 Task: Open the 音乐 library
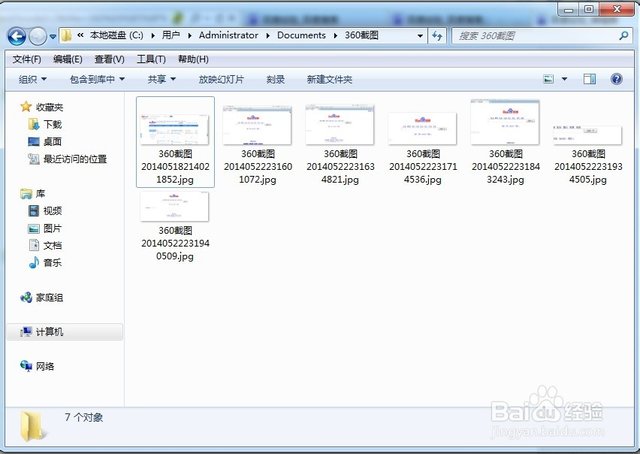click(53, 263)
